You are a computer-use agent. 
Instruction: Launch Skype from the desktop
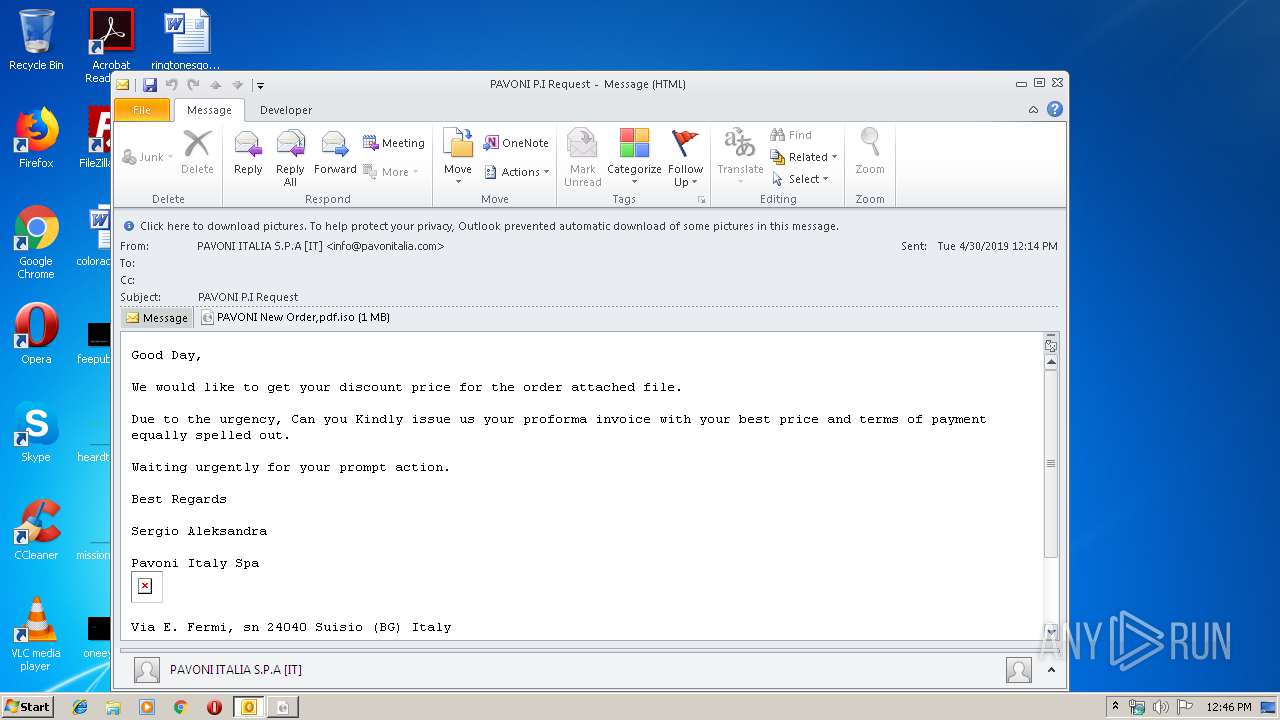[36, 432]
